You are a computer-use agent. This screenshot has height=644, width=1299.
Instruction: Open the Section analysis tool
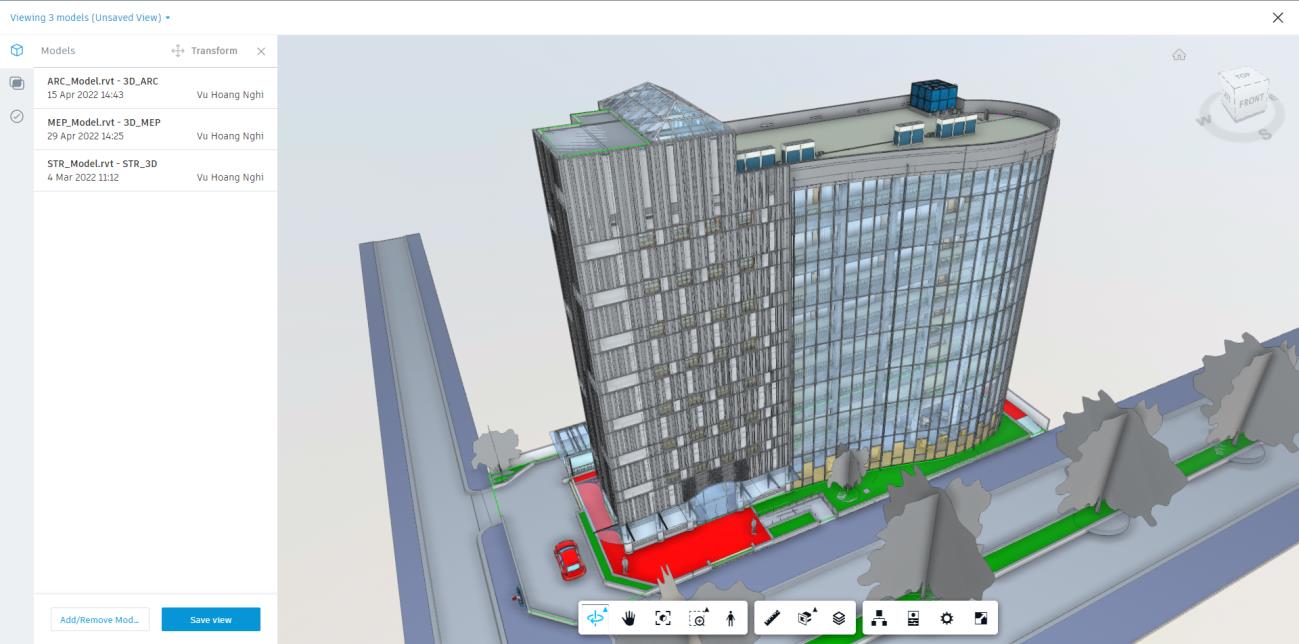click(x=805, y=618)
